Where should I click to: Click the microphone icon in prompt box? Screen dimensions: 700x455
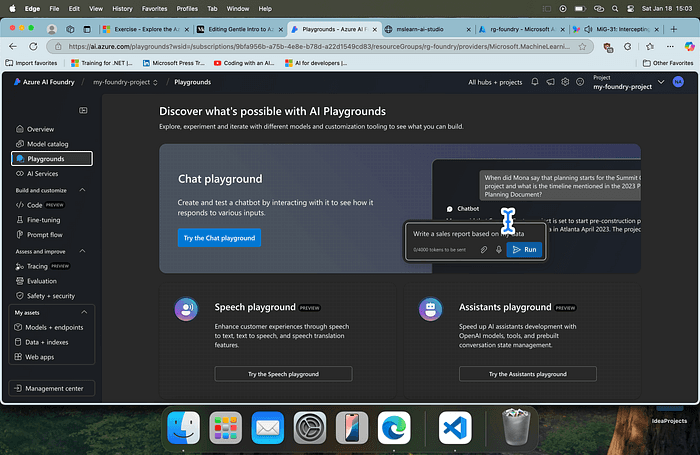click(499, 250)
